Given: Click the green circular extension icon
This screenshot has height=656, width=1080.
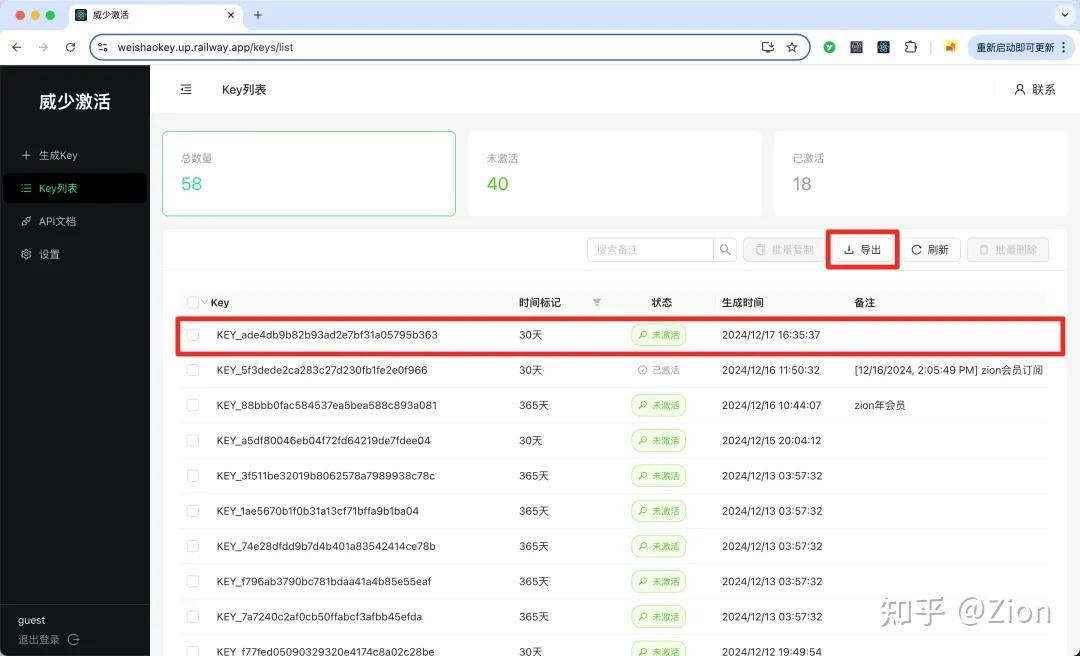Looking at the screenshot, I should [829, 47].
